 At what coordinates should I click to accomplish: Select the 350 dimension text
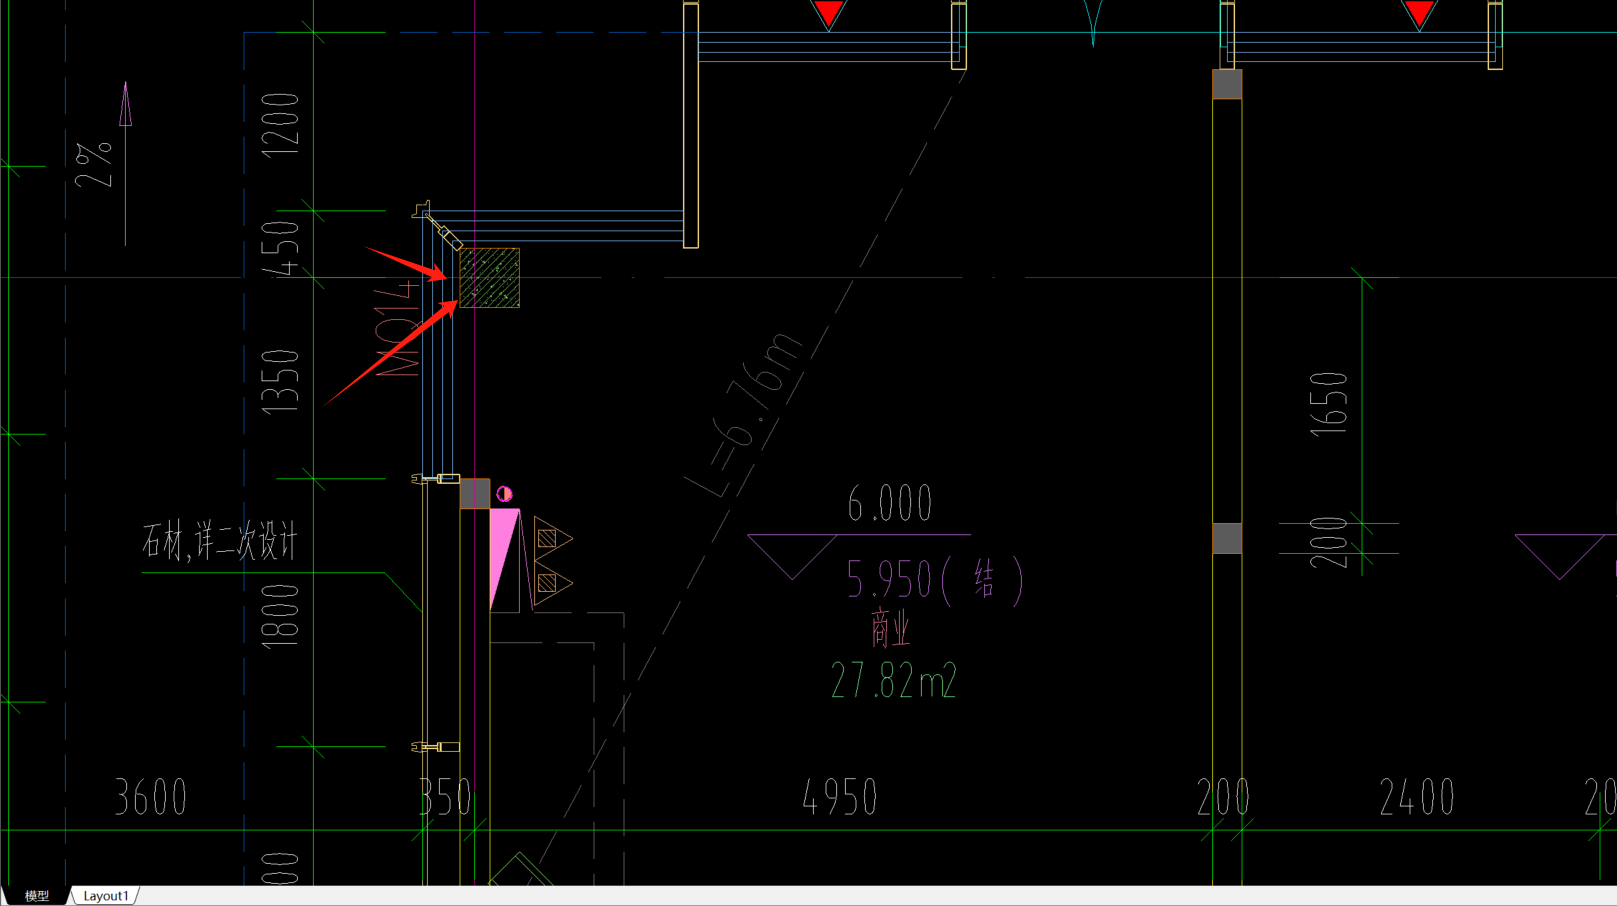click(x=445, y=798)
